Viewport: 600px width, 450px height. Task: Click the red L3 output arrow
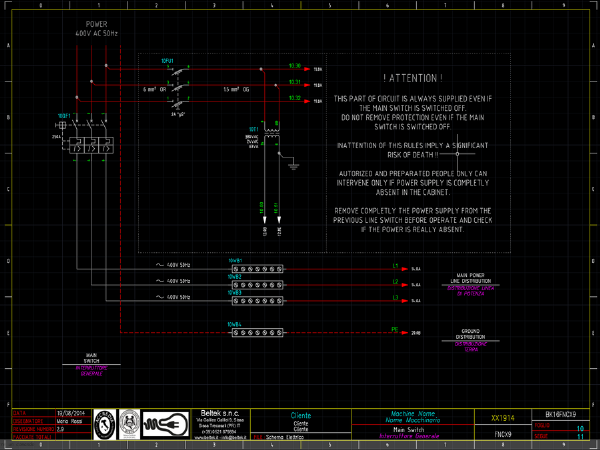coord(405,301)
